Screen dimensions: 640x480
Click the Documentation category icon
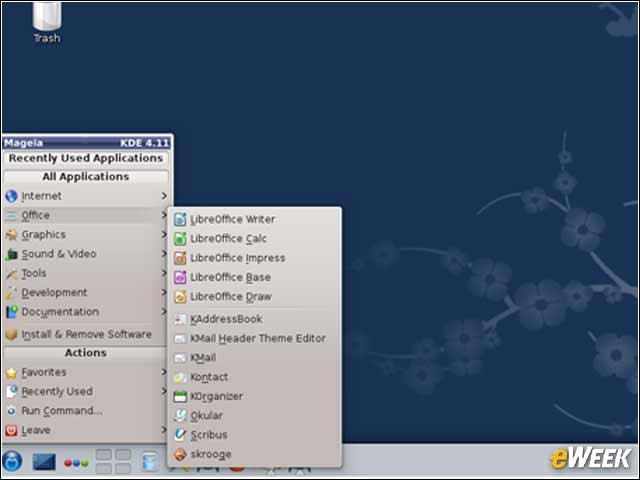[x=11, y=312]
